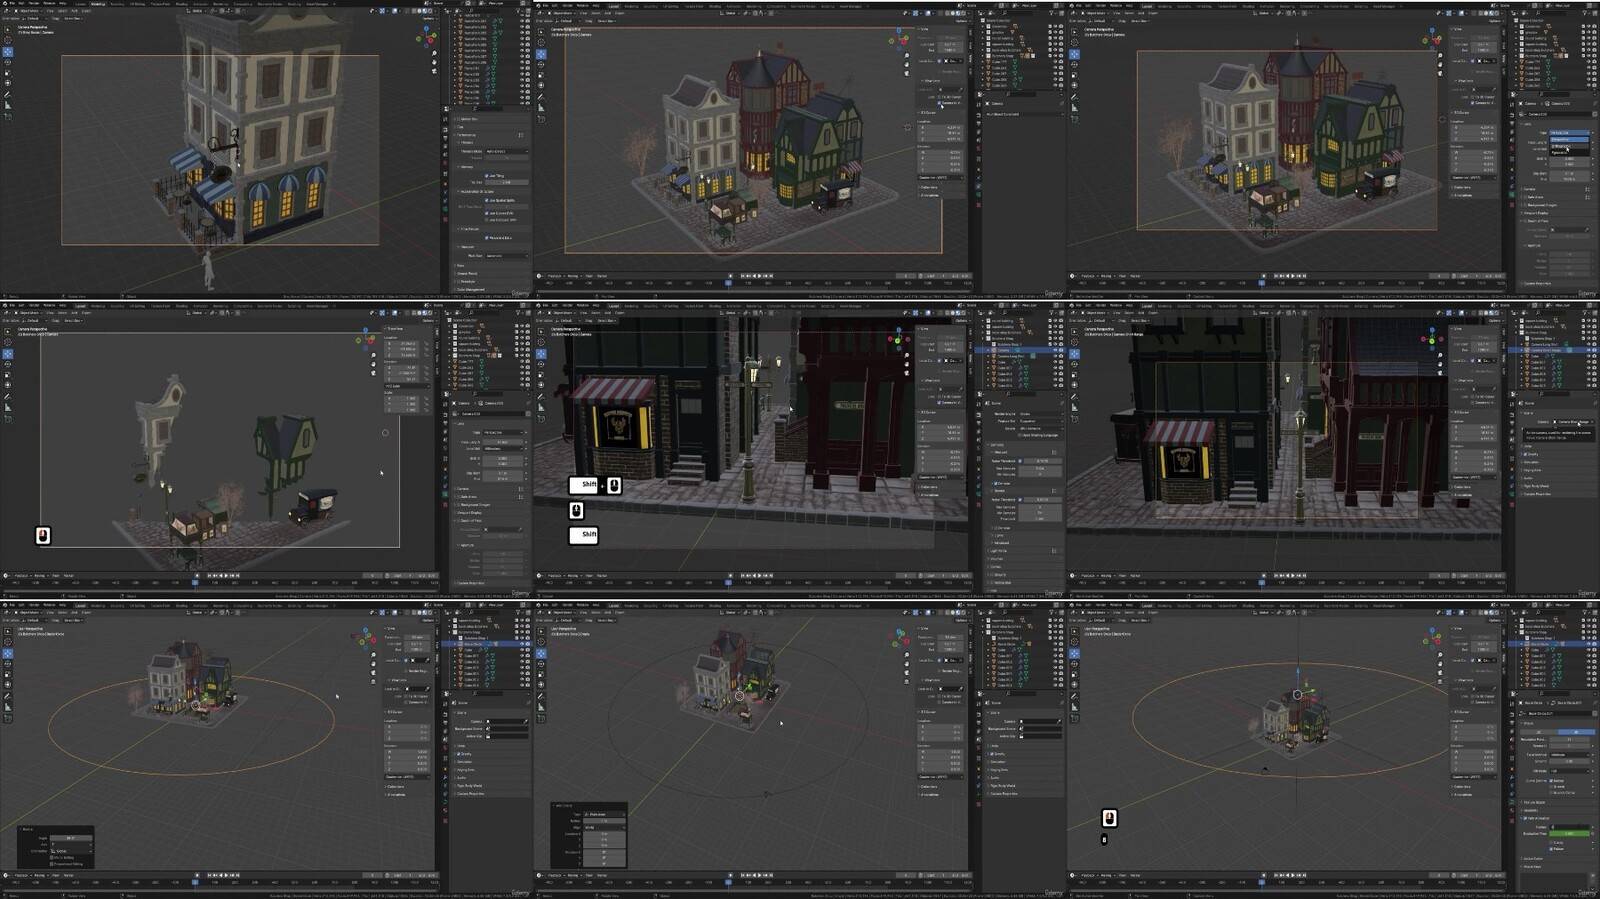
Task: Click the blue Z move arrow in green-slider screenshot
Action: 1298,671
